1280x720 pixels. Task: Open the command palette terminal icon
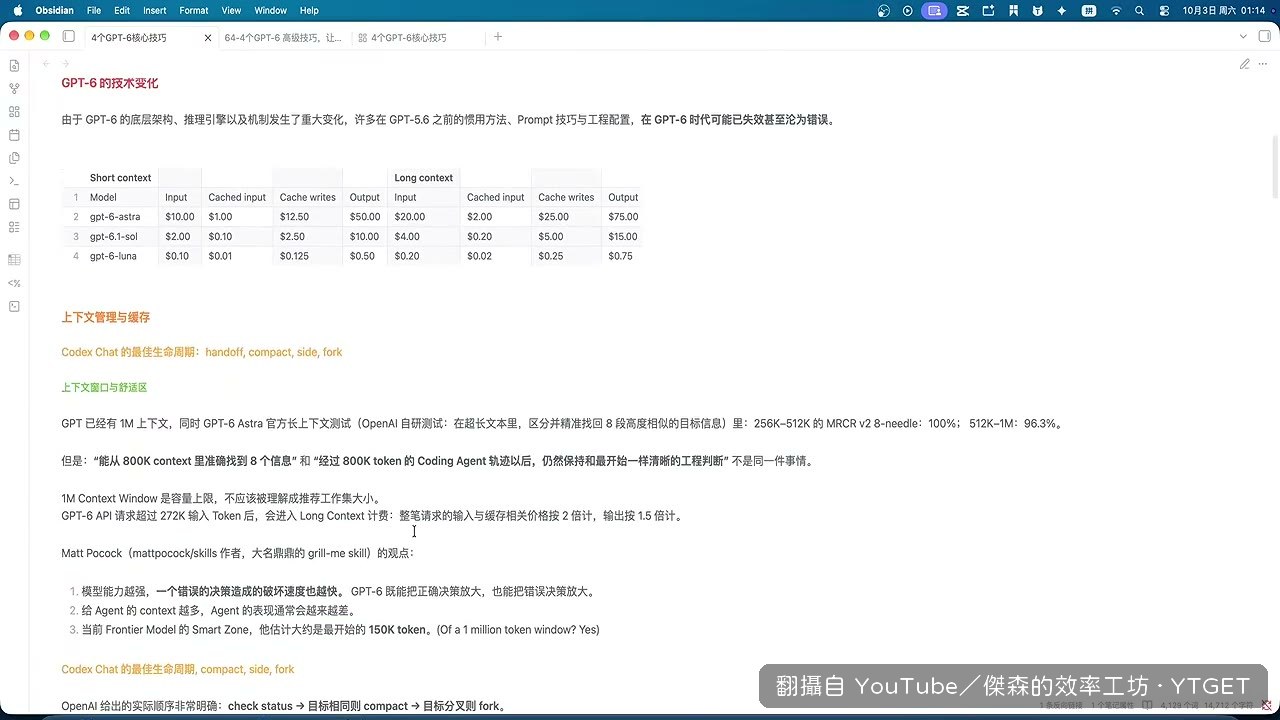14,180
